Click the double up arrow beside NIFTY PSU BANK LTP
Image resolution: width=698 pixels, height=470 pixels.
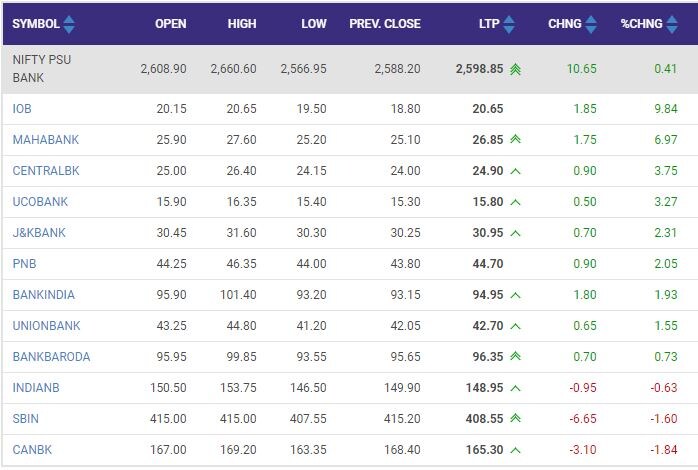[x=515, y=69]
